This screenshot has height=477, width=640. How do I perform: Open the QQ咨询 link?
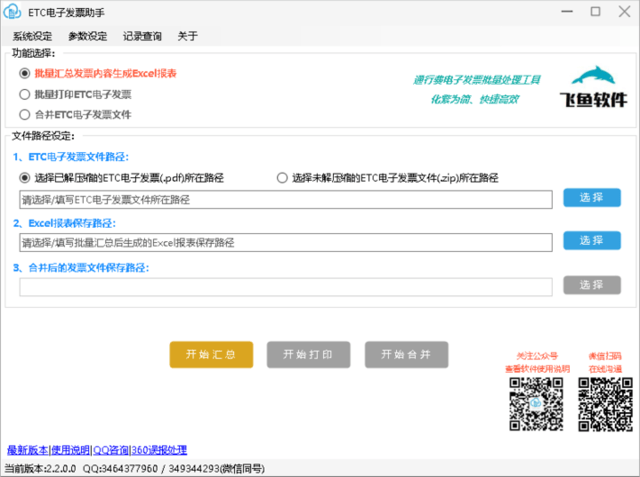(111, 450)
